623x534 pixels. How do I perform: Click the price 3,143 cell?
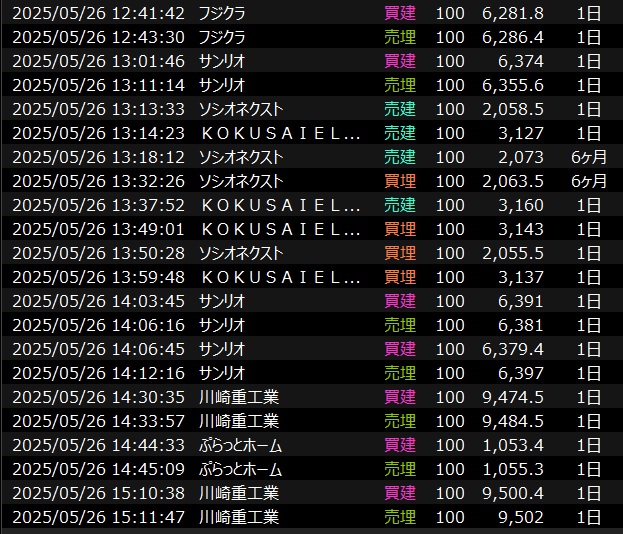(x=520, y=229)
